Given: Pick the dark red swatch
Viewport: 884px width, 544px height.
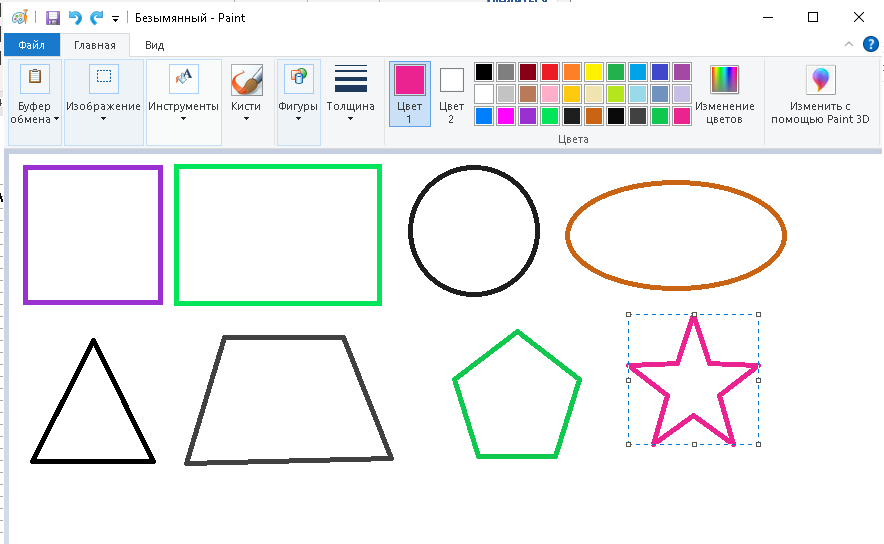Looking at the screenshot, I should coord(528,72).
